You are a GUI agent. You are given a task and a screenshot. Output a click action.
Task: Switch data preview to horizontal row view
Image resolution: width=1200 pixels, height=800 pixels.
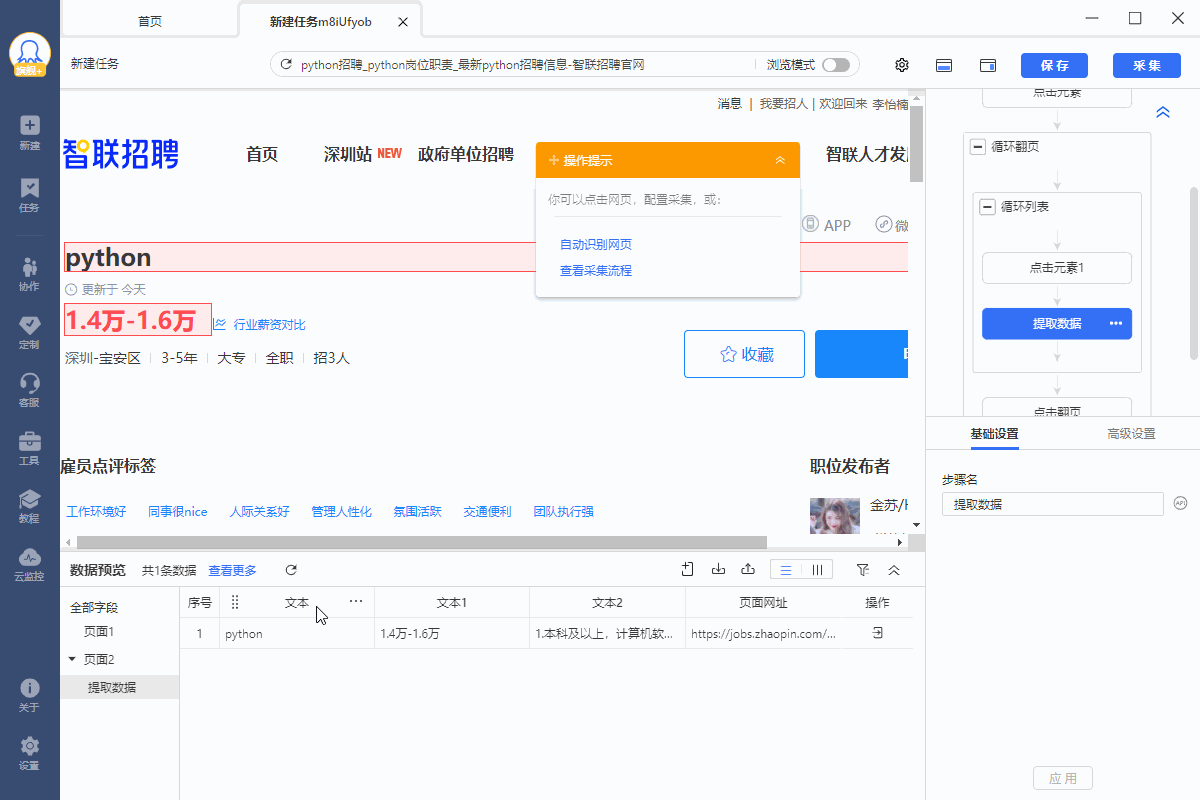pyautogui.click(x=786, y=570)
